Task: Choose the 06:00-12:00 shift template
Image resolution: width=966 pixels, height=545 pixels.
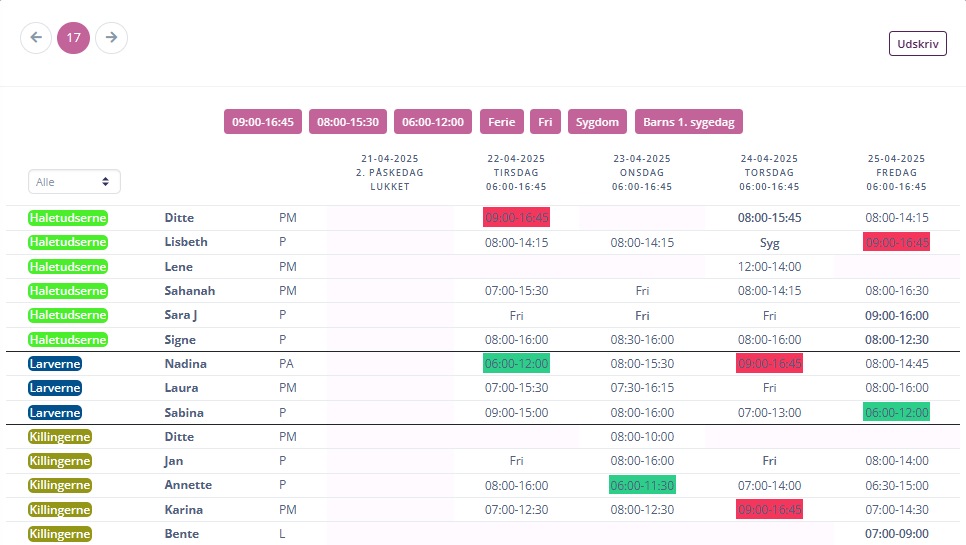Action: 433,122
